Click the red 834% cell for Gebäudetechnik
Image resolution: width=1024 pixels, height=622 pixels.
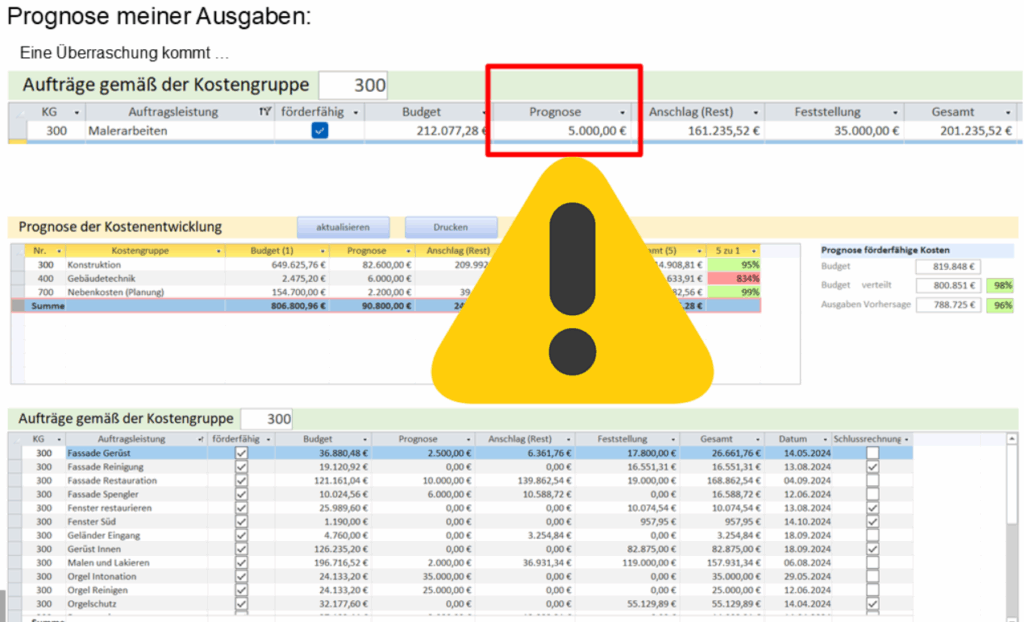point(733,278)
